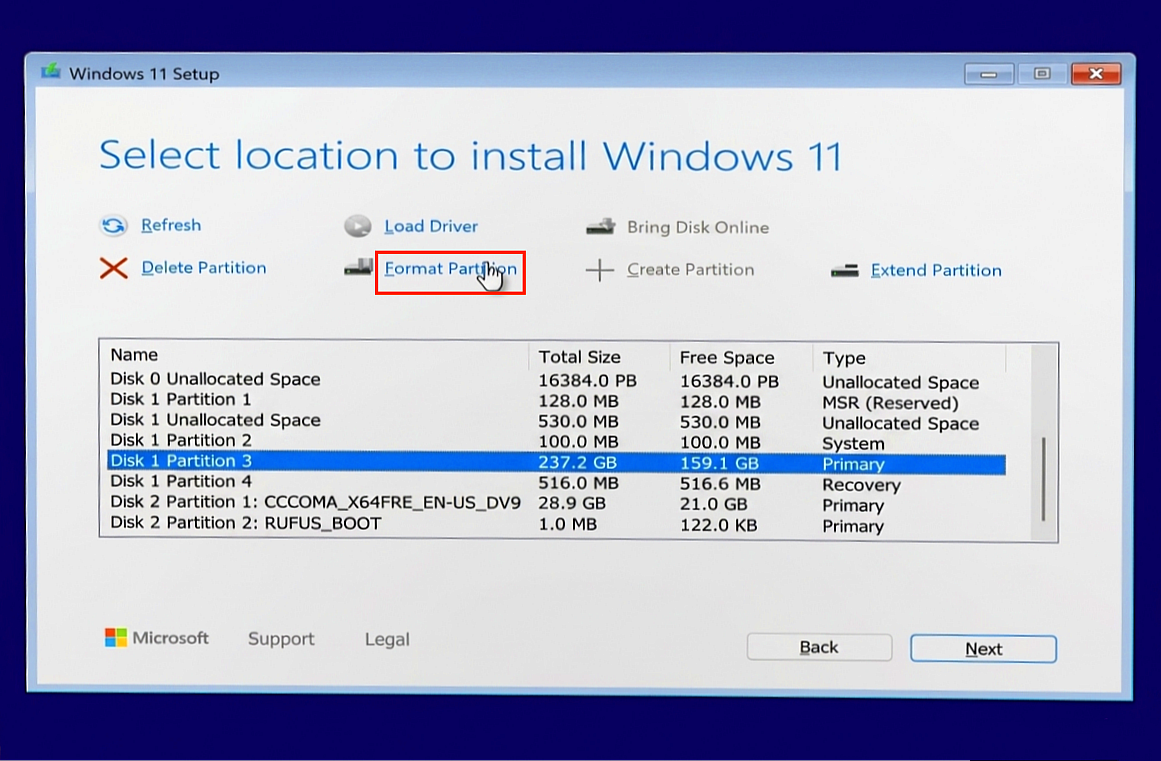Screen dimensions: 1161x761
Task: Select the Disk 1 Partition 2 row
Action: point(556,441)
